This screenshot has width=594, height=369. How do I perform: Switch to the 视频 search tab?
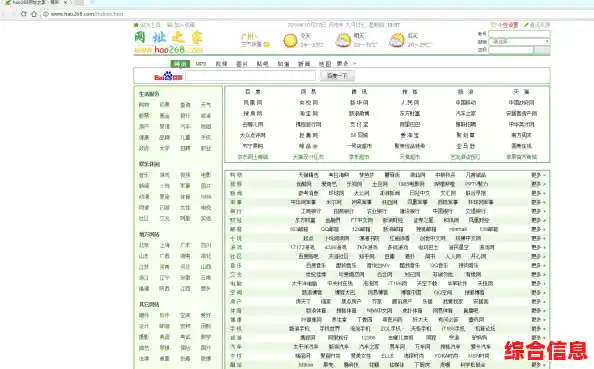221,64
